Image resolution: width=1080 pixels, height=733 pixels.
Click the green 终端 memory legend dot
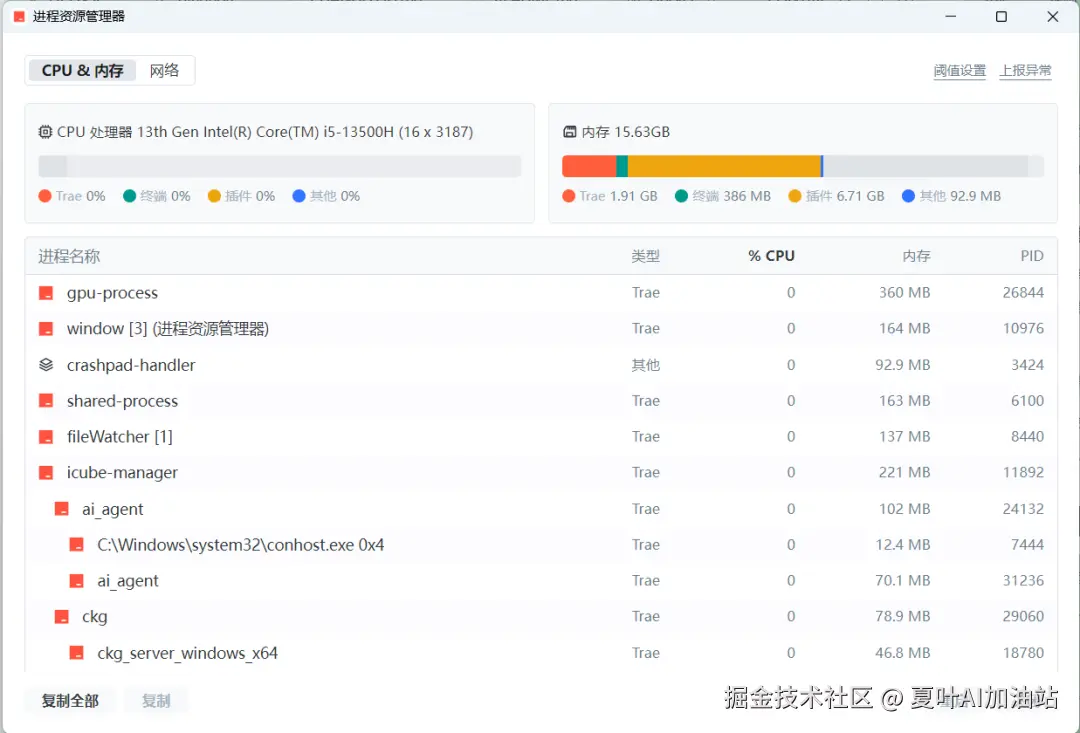pos(681,196)
